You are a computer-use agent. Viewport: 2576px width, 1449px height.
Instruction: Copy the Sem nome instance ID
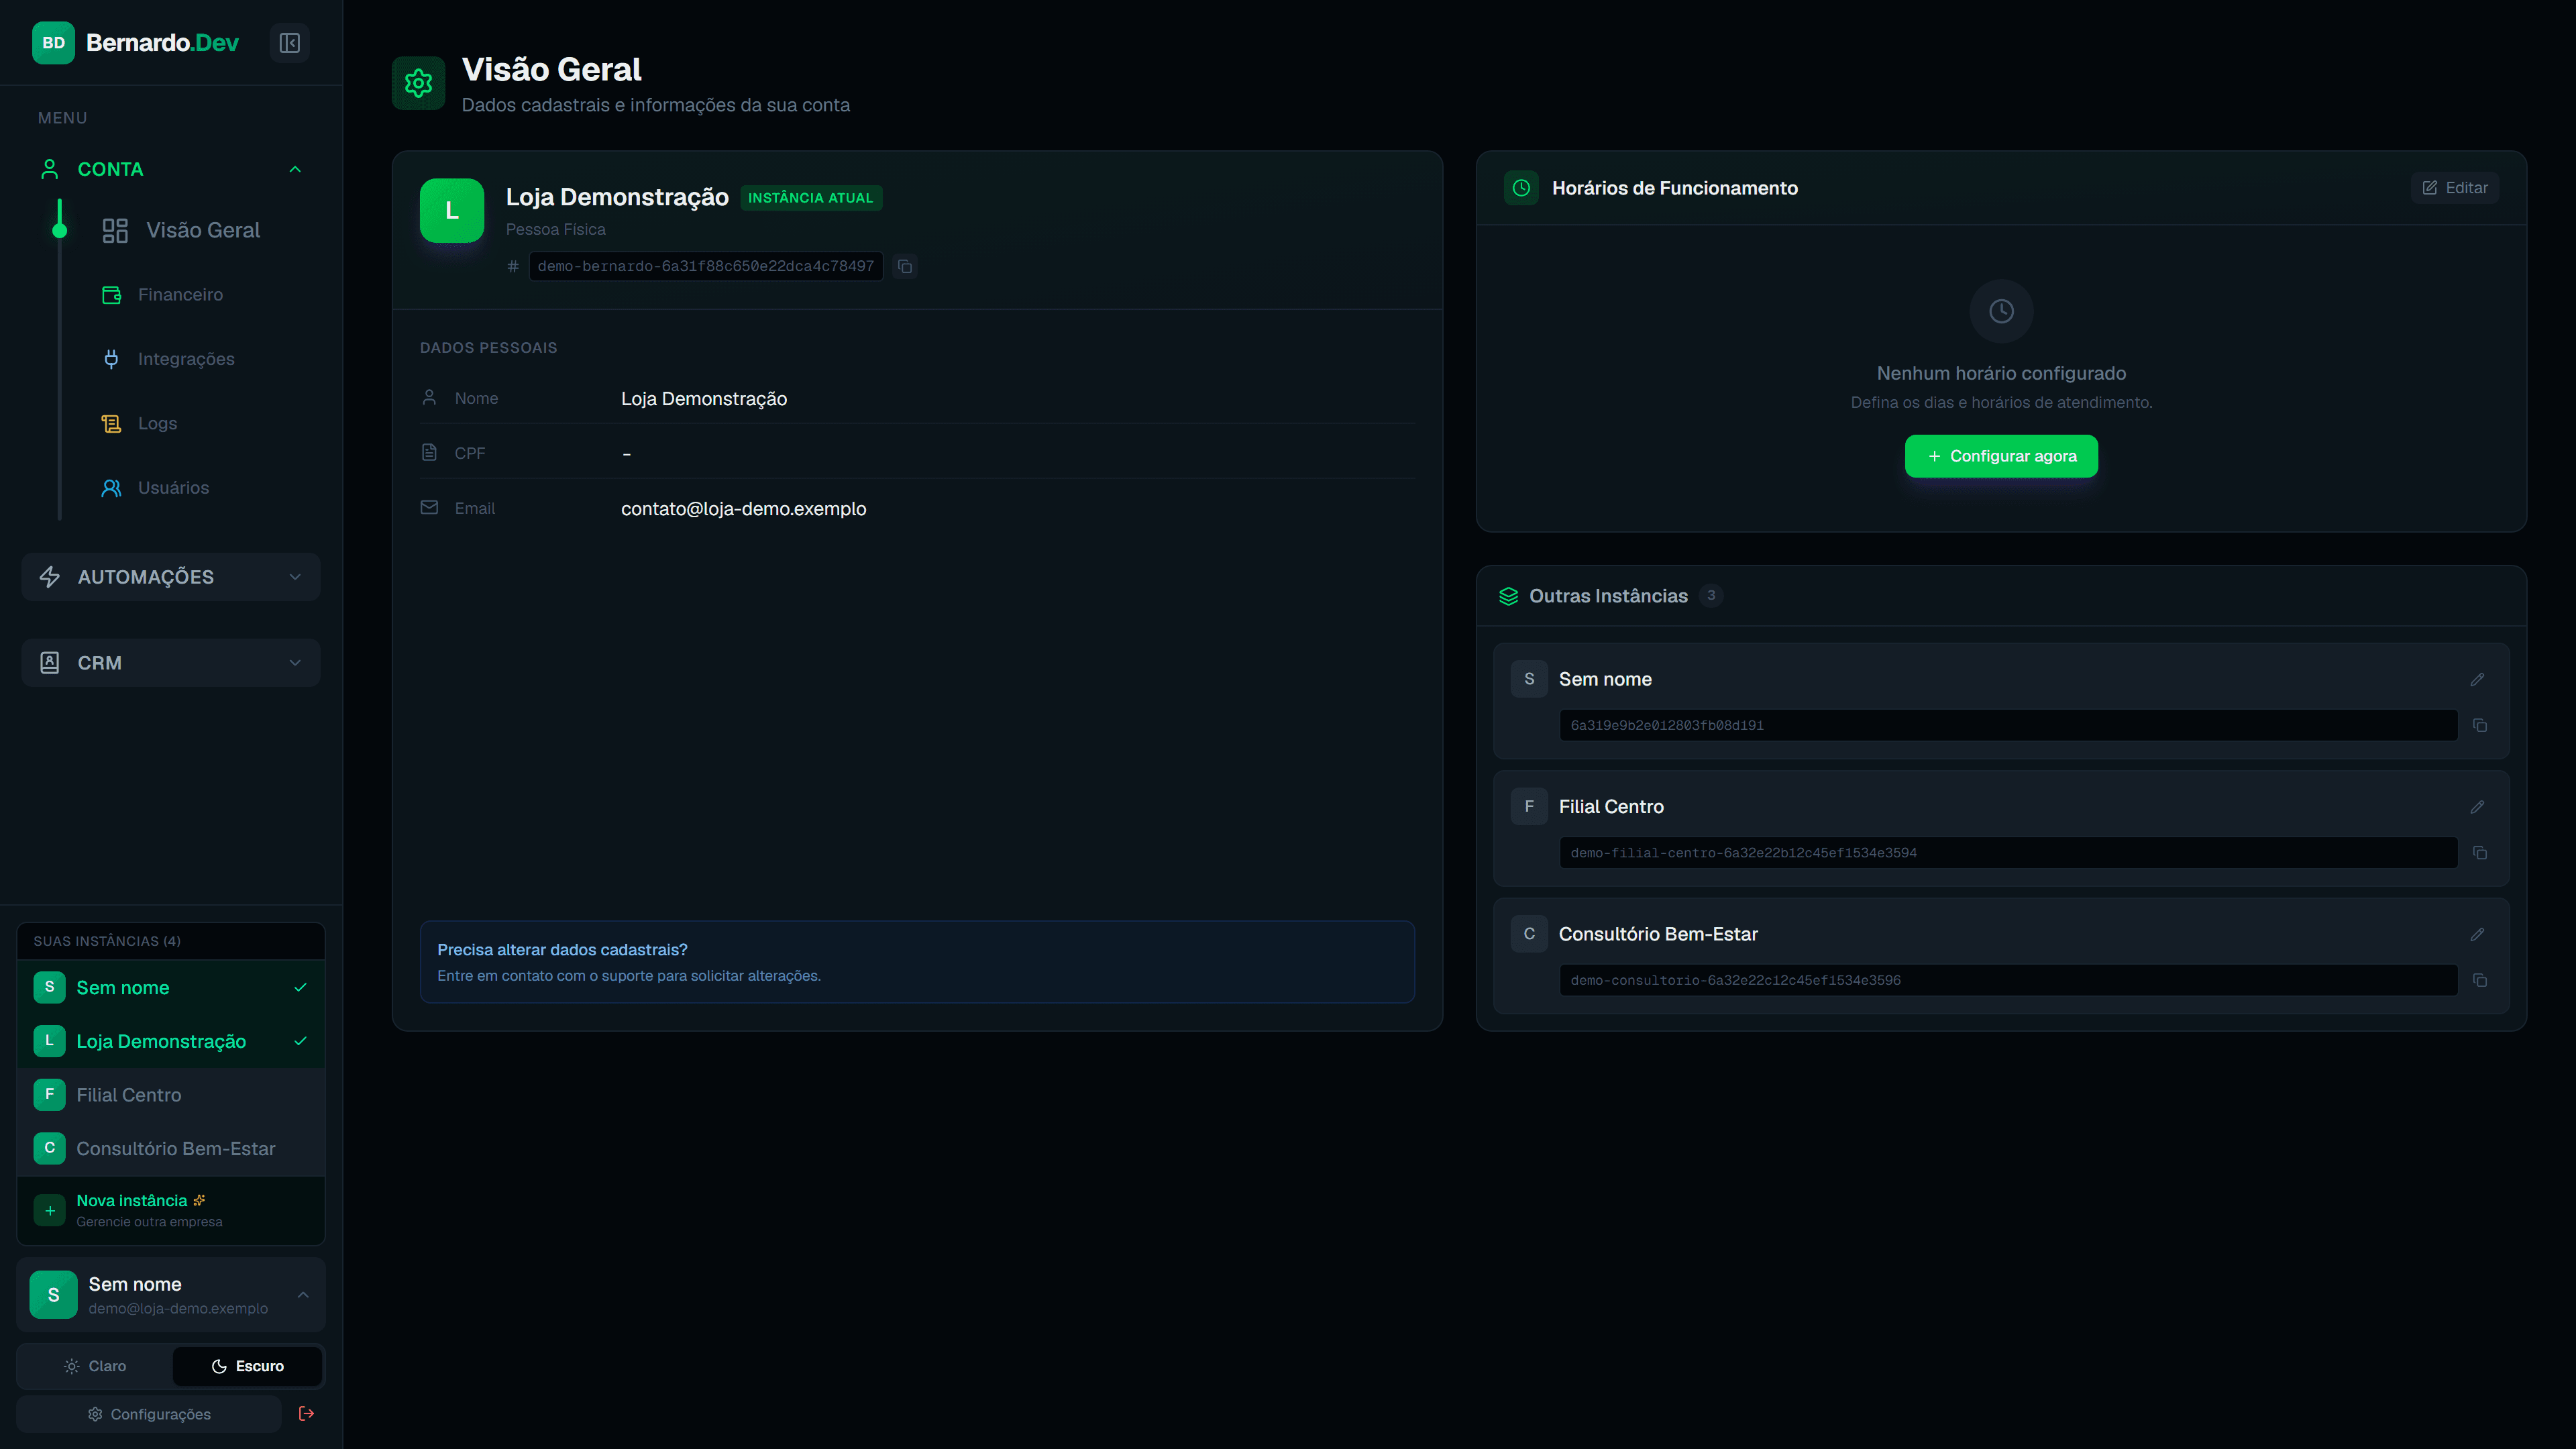2480,725
